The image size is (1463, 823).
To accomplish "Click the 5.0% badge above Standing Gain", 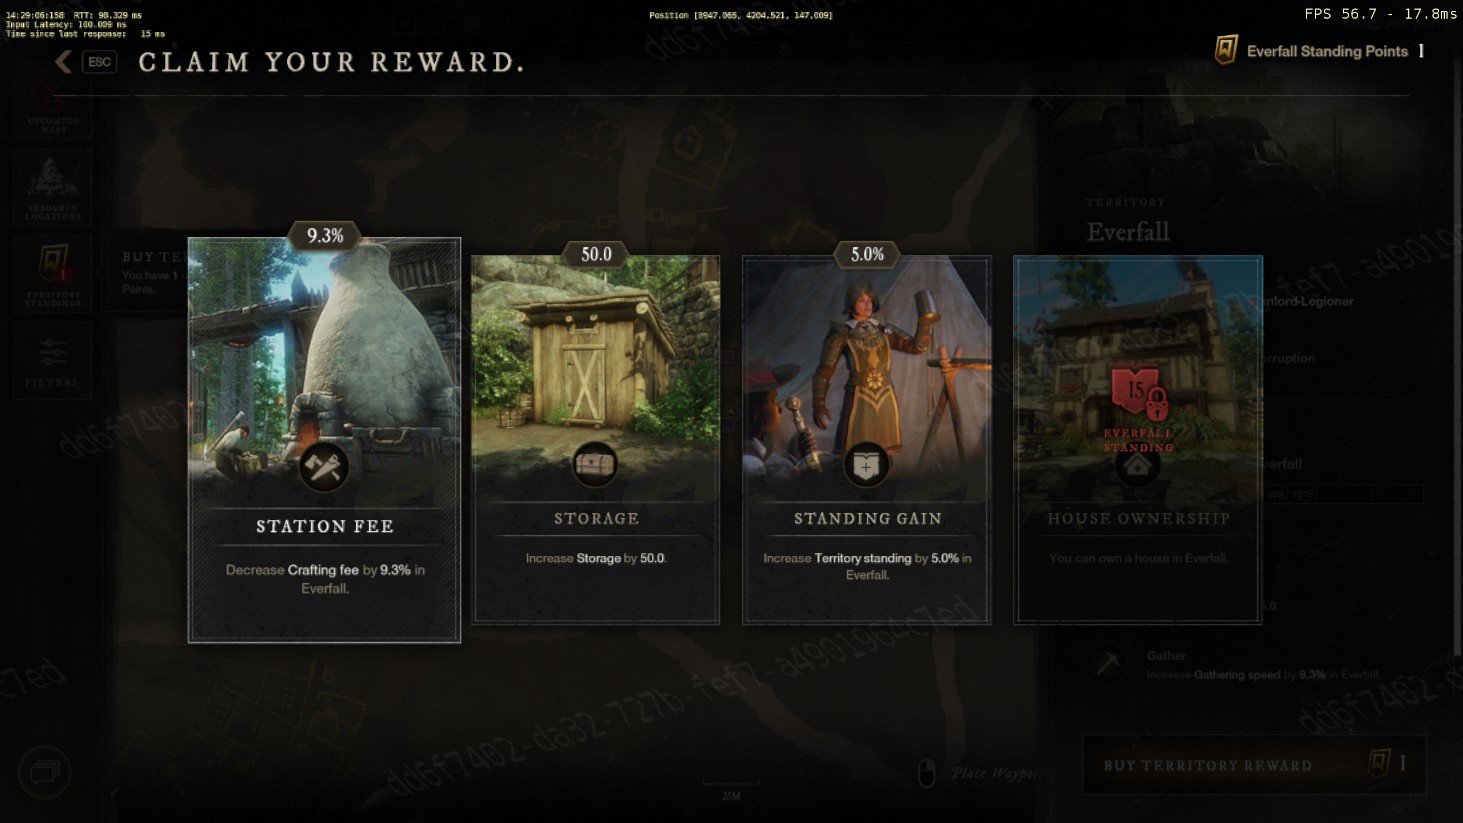I will coord(867,254).
